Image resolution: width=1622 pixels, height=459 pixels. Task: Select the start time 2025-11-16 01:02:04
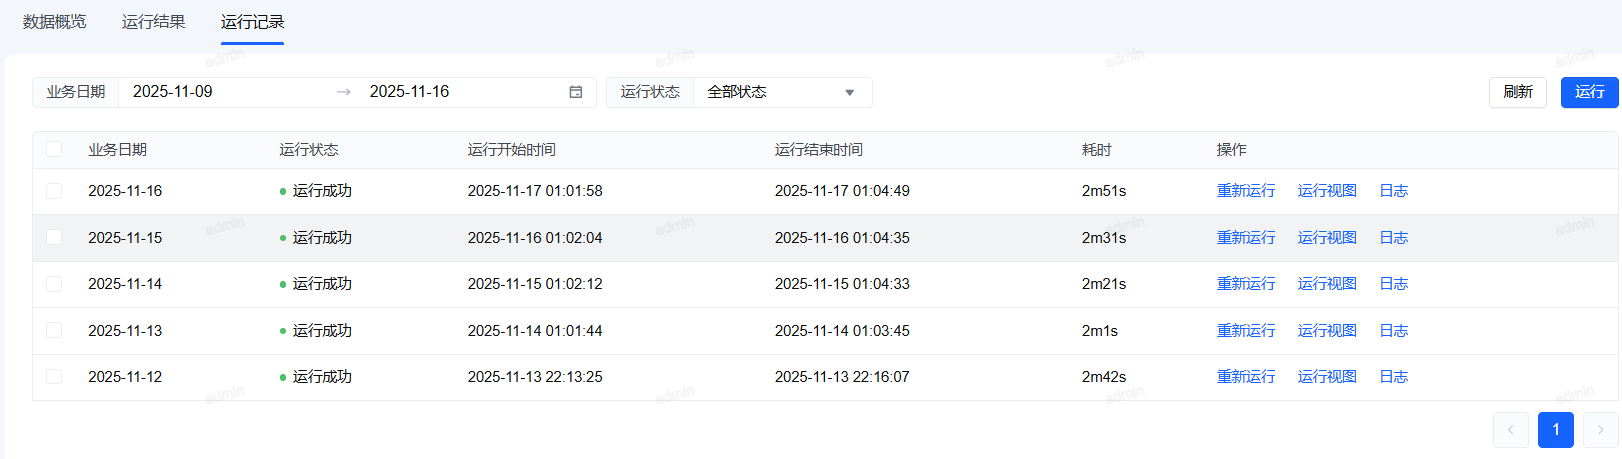pyautogui.click(x=535, y=238)
